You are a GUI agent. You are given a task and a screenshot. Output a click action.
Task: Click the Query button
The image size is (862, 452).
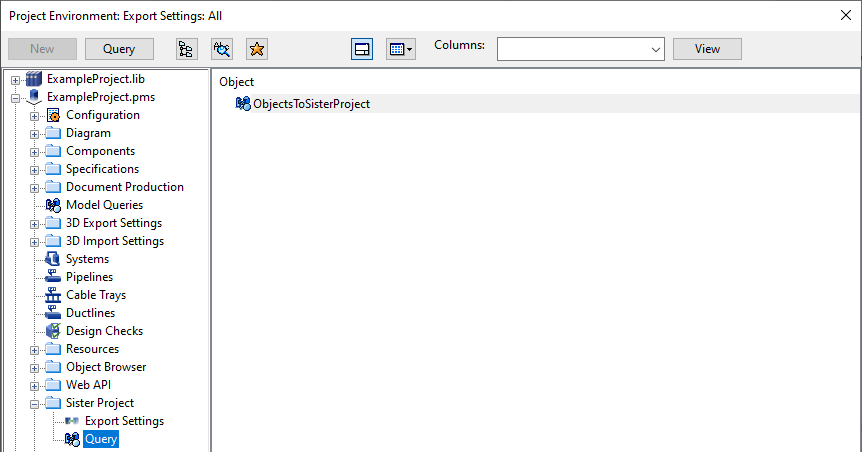click(x=119, y=49)
